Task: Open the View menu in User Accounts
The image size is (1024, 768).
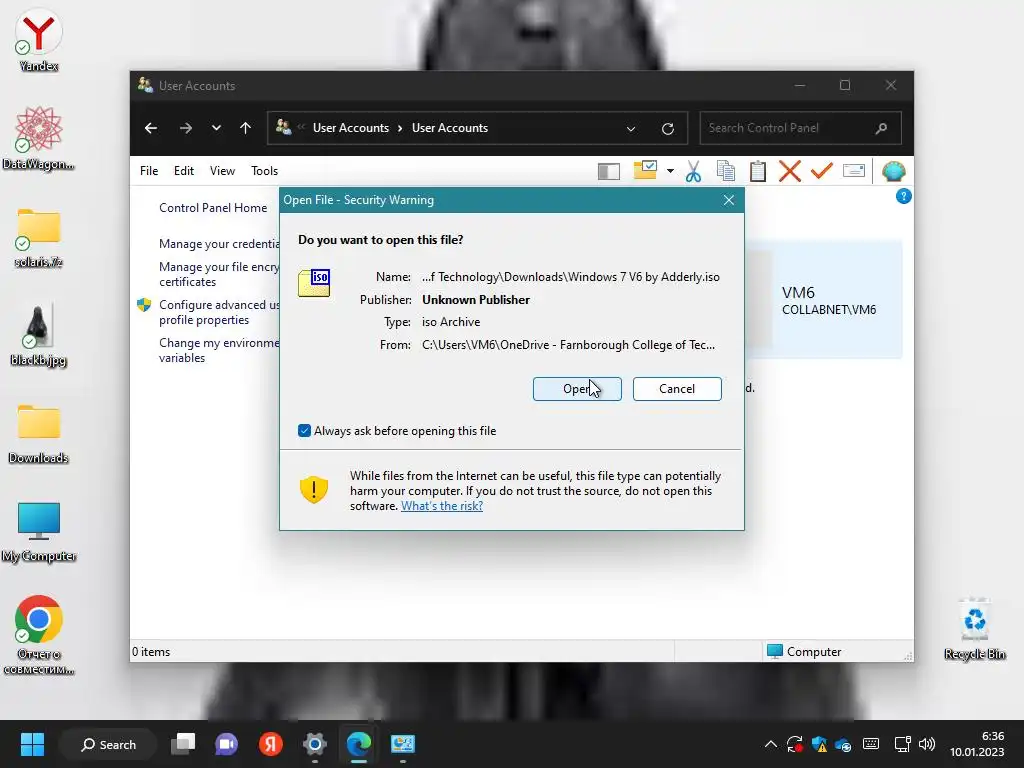Action: click(x=222, y=170)
